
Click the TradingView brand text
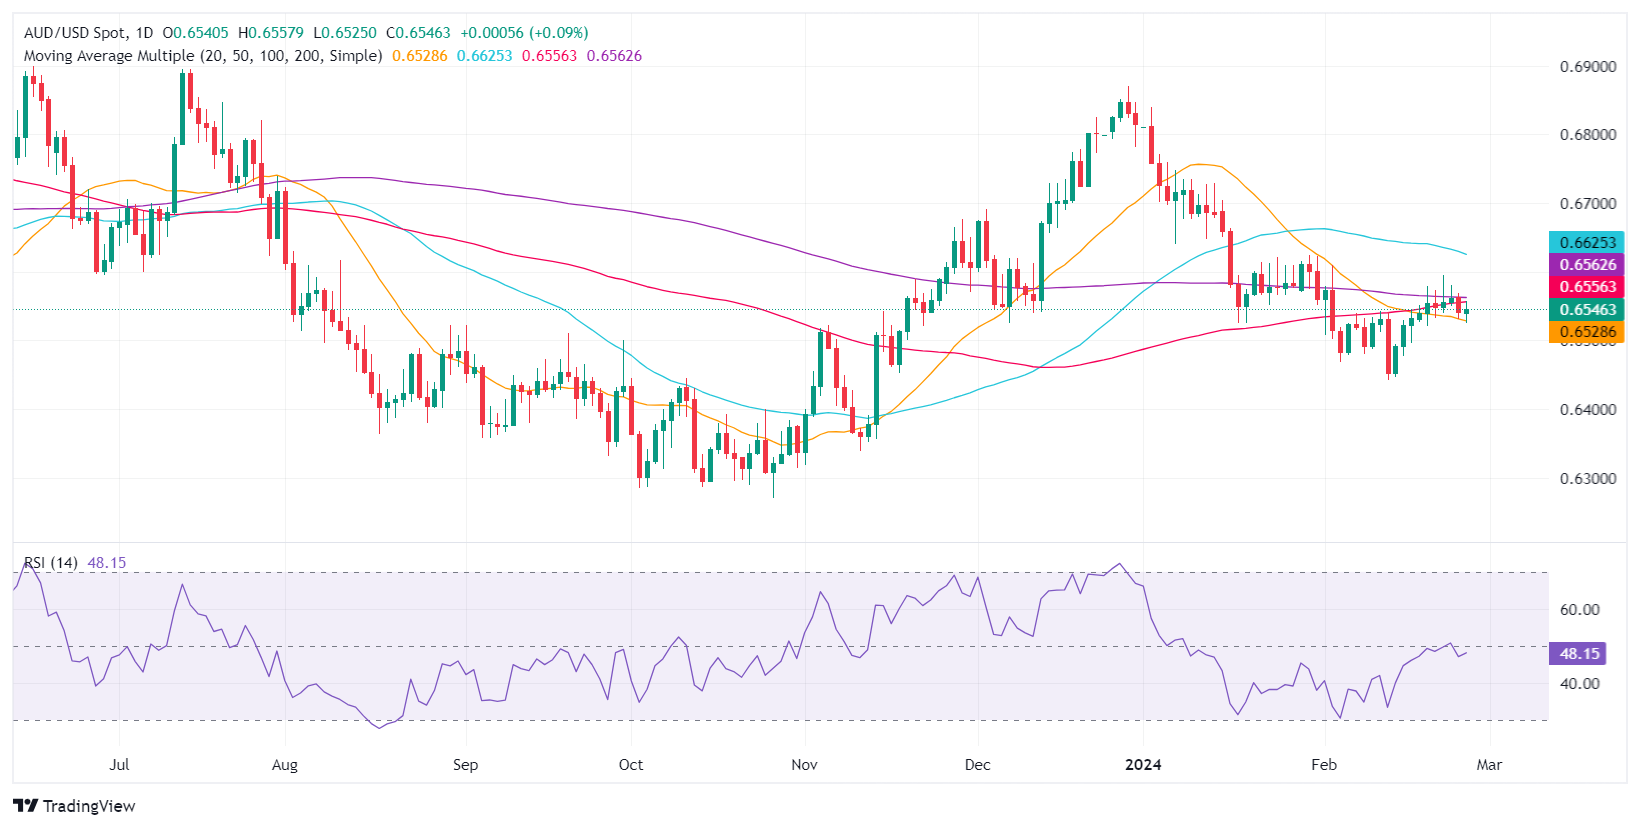89,806
